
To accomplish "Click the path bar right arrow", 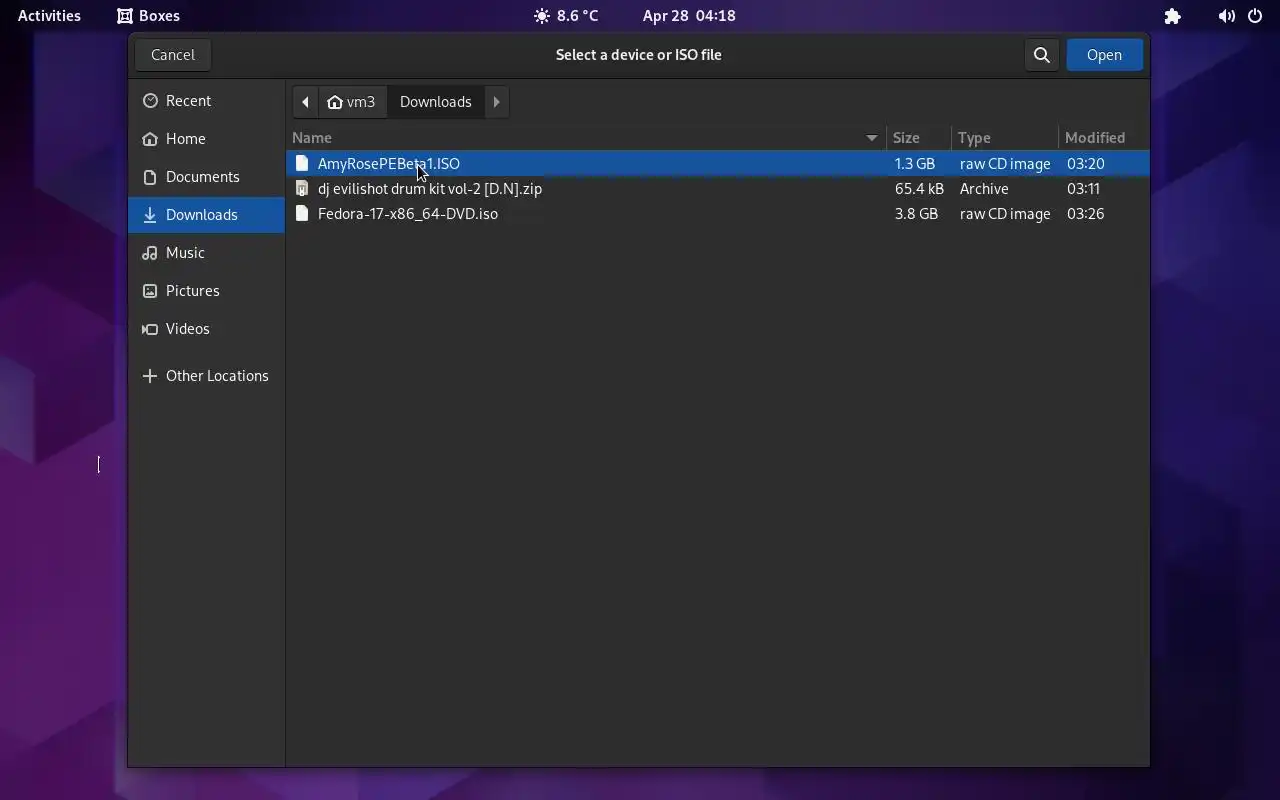I will (x=496, y=102).
